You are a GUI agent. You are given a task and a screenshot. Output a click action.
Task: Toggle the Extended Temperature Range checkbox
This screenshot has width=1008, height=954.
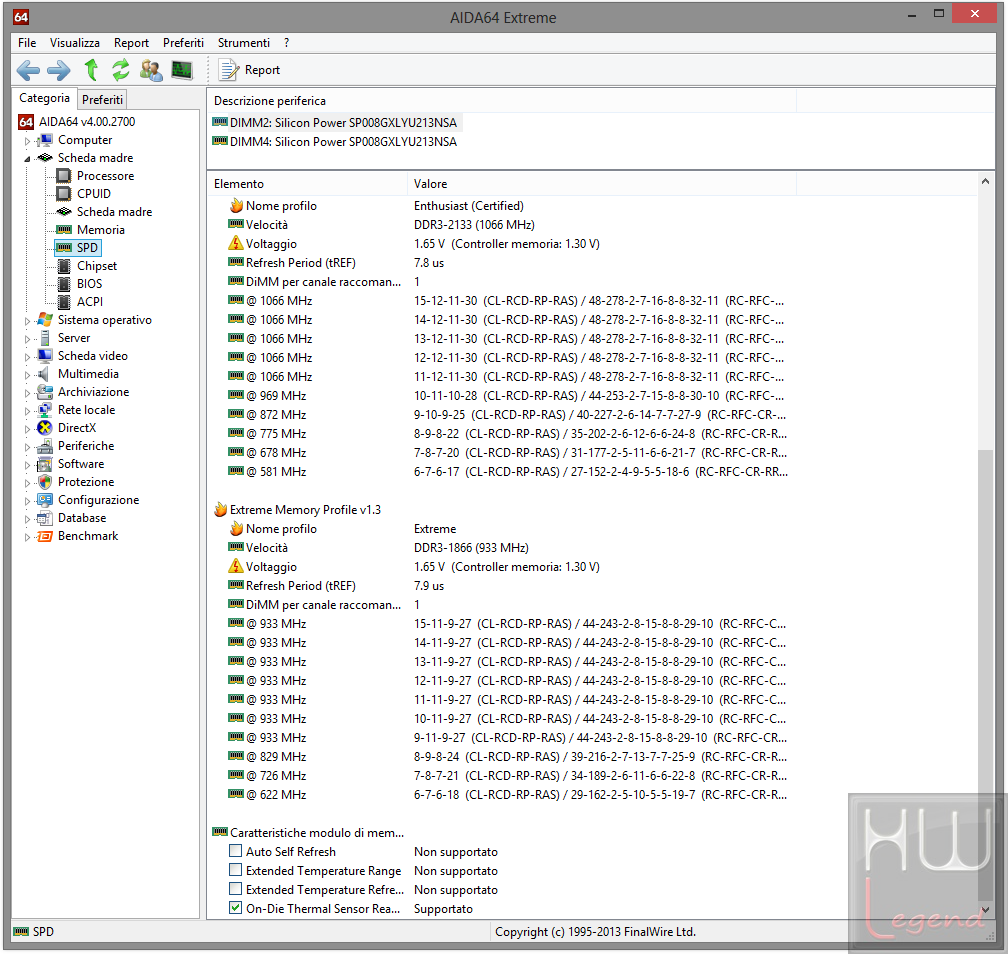pos(236,870)
